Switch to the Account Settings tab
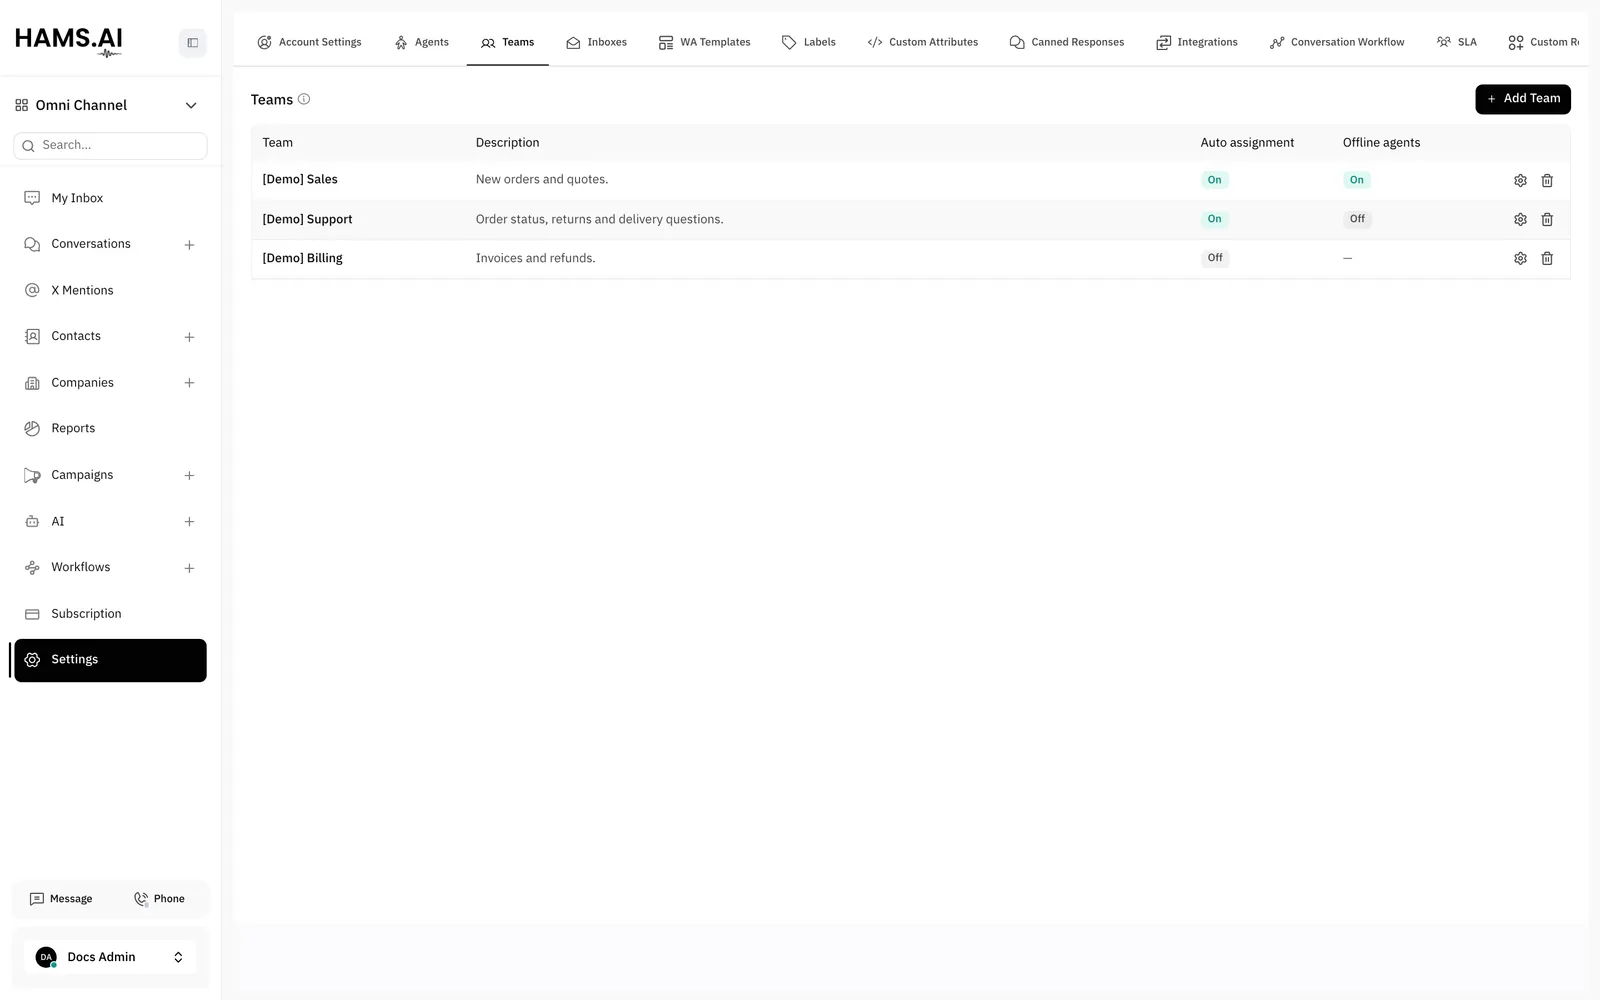This screenshot has height=1000, width=1600. coord(309,42)
